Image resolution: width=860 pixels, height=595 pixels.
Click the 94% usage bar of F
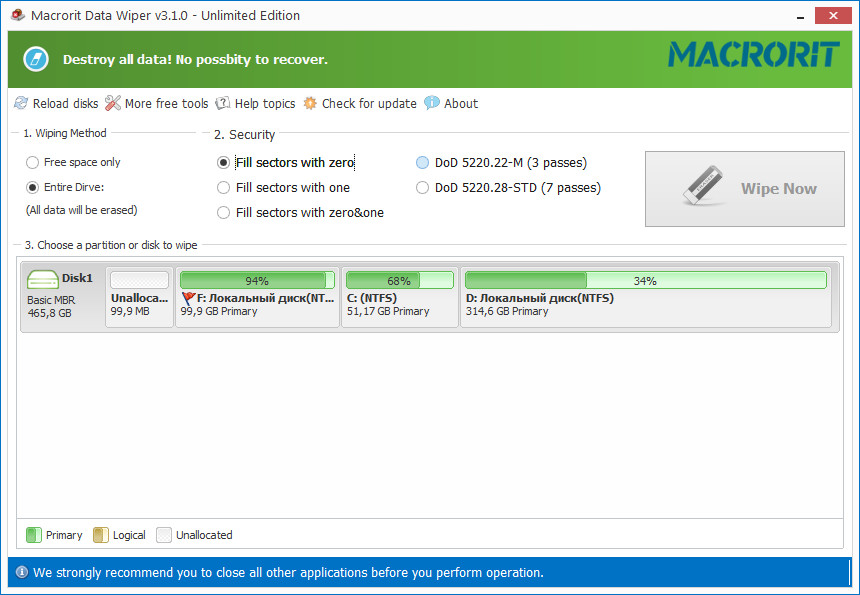(257, 280)
